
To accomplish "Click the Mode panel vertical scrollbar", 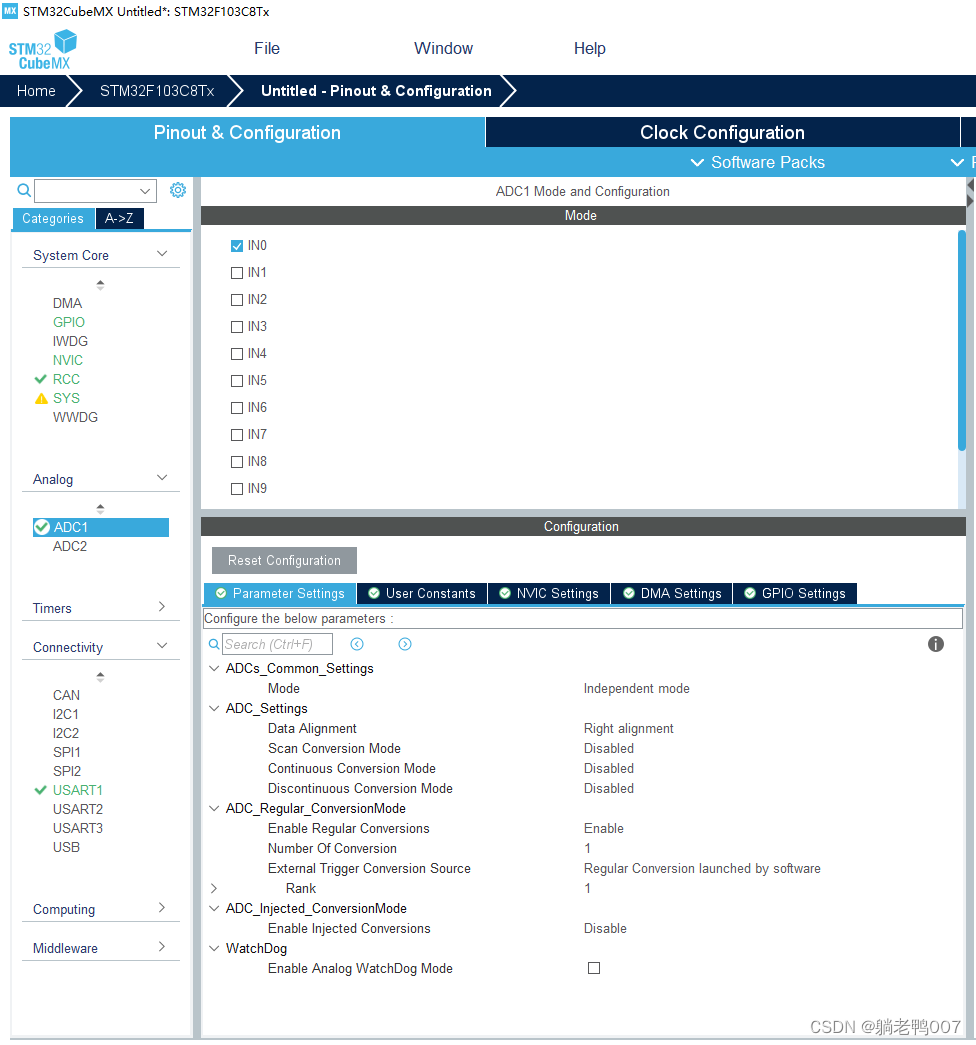I will [961, 341].
